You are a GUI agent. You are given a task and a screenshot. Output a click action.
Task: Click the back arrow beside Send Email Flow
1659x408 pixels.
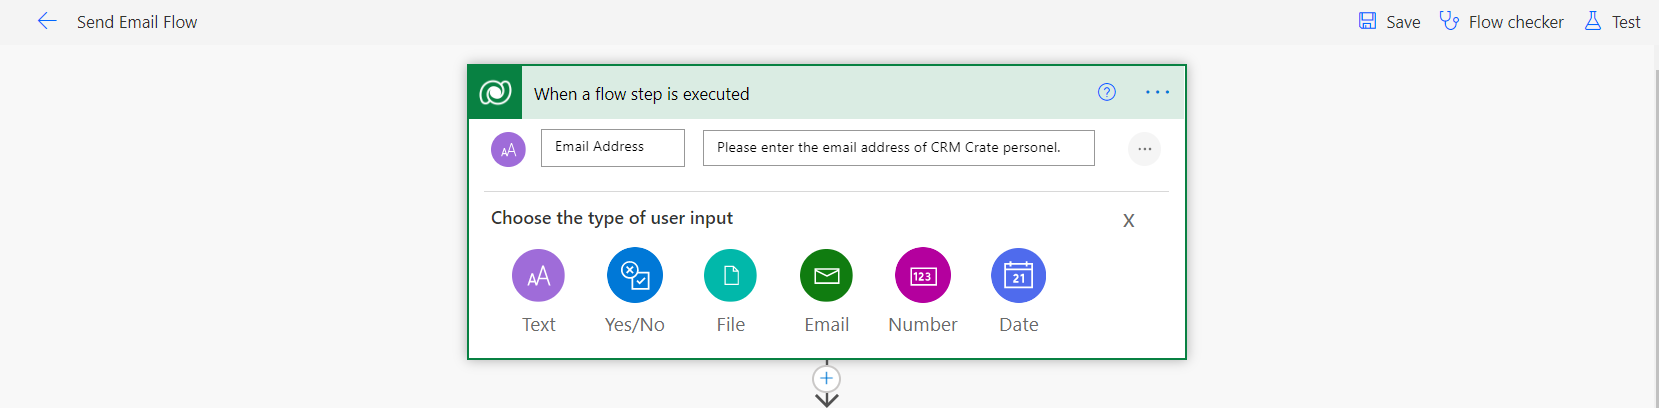tap(47, 21)
